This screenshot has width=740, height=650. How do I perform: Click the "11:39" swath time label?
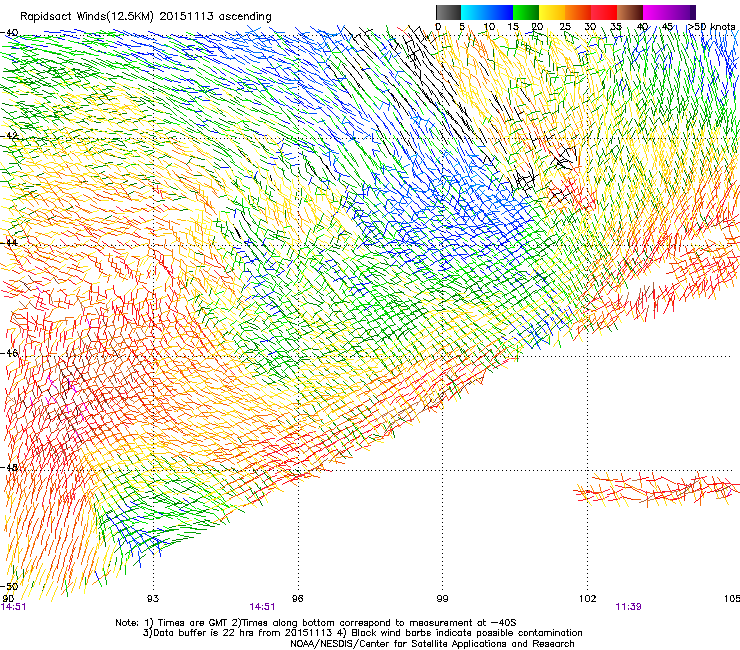(x=628, y=607)
